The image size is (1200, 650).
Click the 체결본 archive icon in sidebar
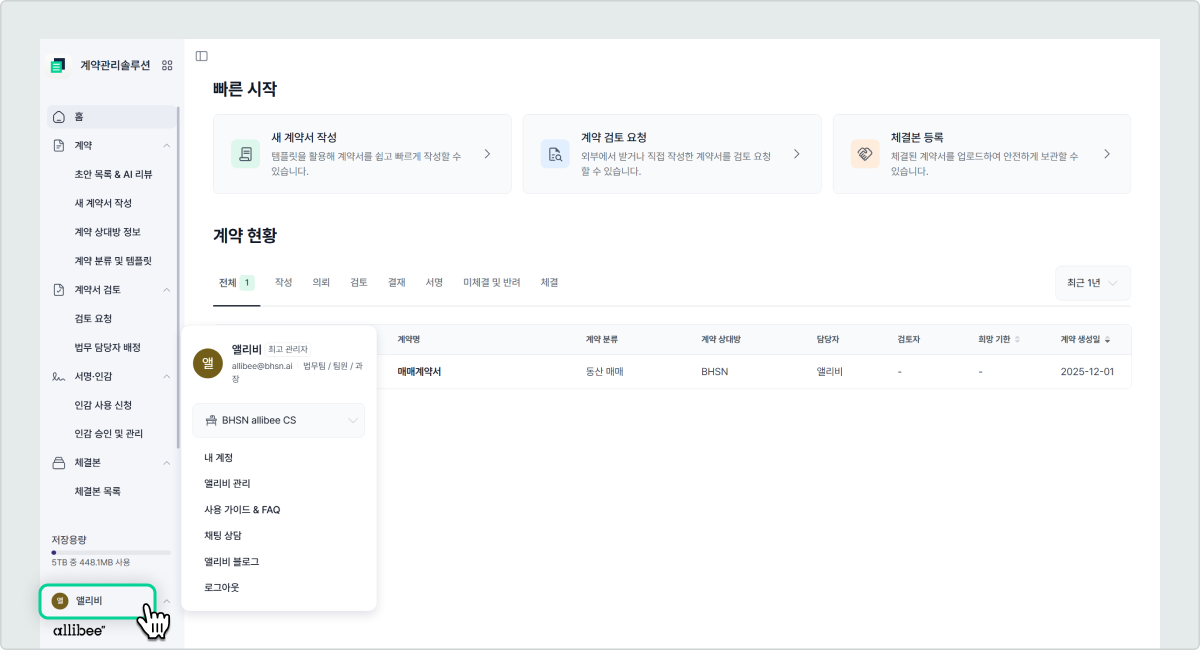59,463
